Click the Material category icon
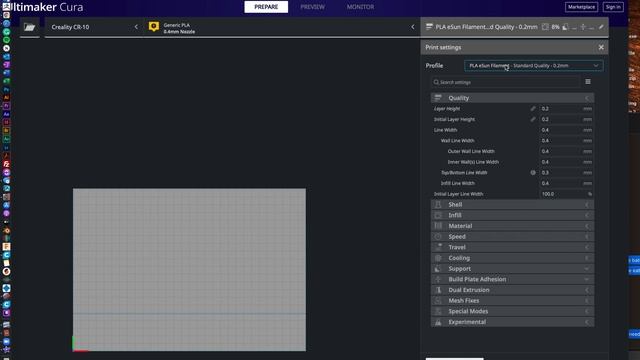The width and height of the screenshot is (640, 360). (438, 226)
